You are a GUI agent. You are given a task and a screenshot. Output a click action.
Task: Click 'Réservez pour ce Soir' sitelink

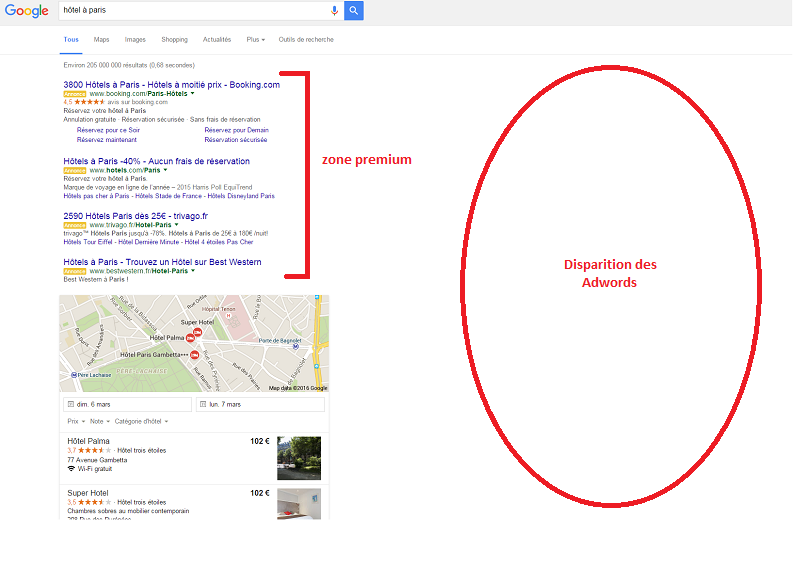click(108, 130)
